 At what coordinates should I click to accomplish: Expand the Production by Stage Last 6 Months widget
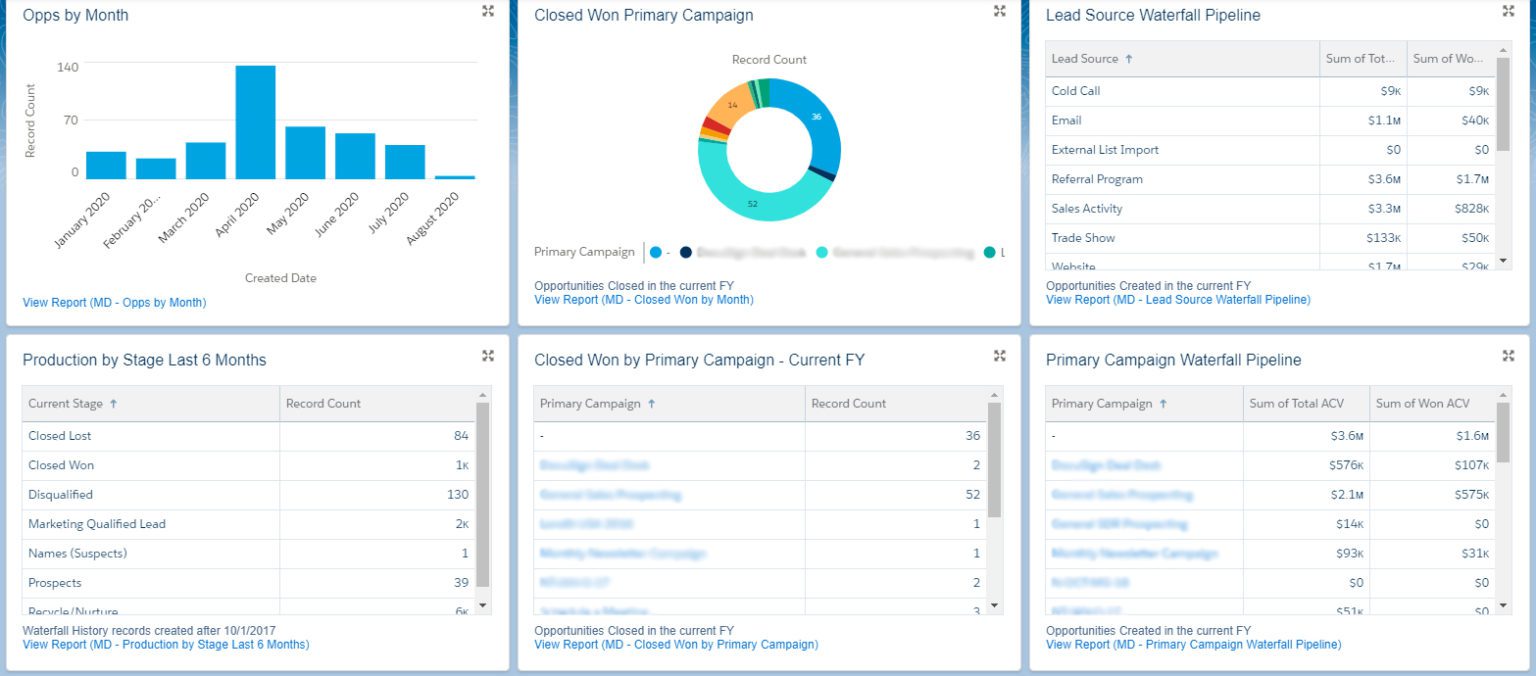tap(487, 355)
